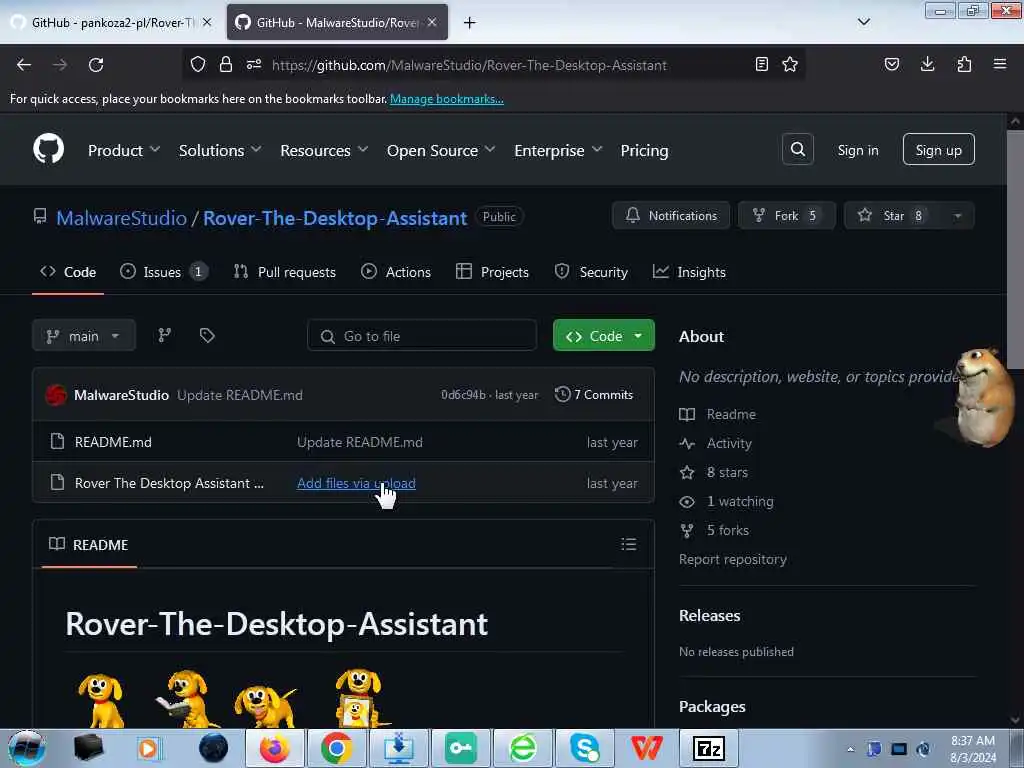Open the Pocket save icon
The height and width of the screenshot is (768, 1024).
tap(892, 64)
